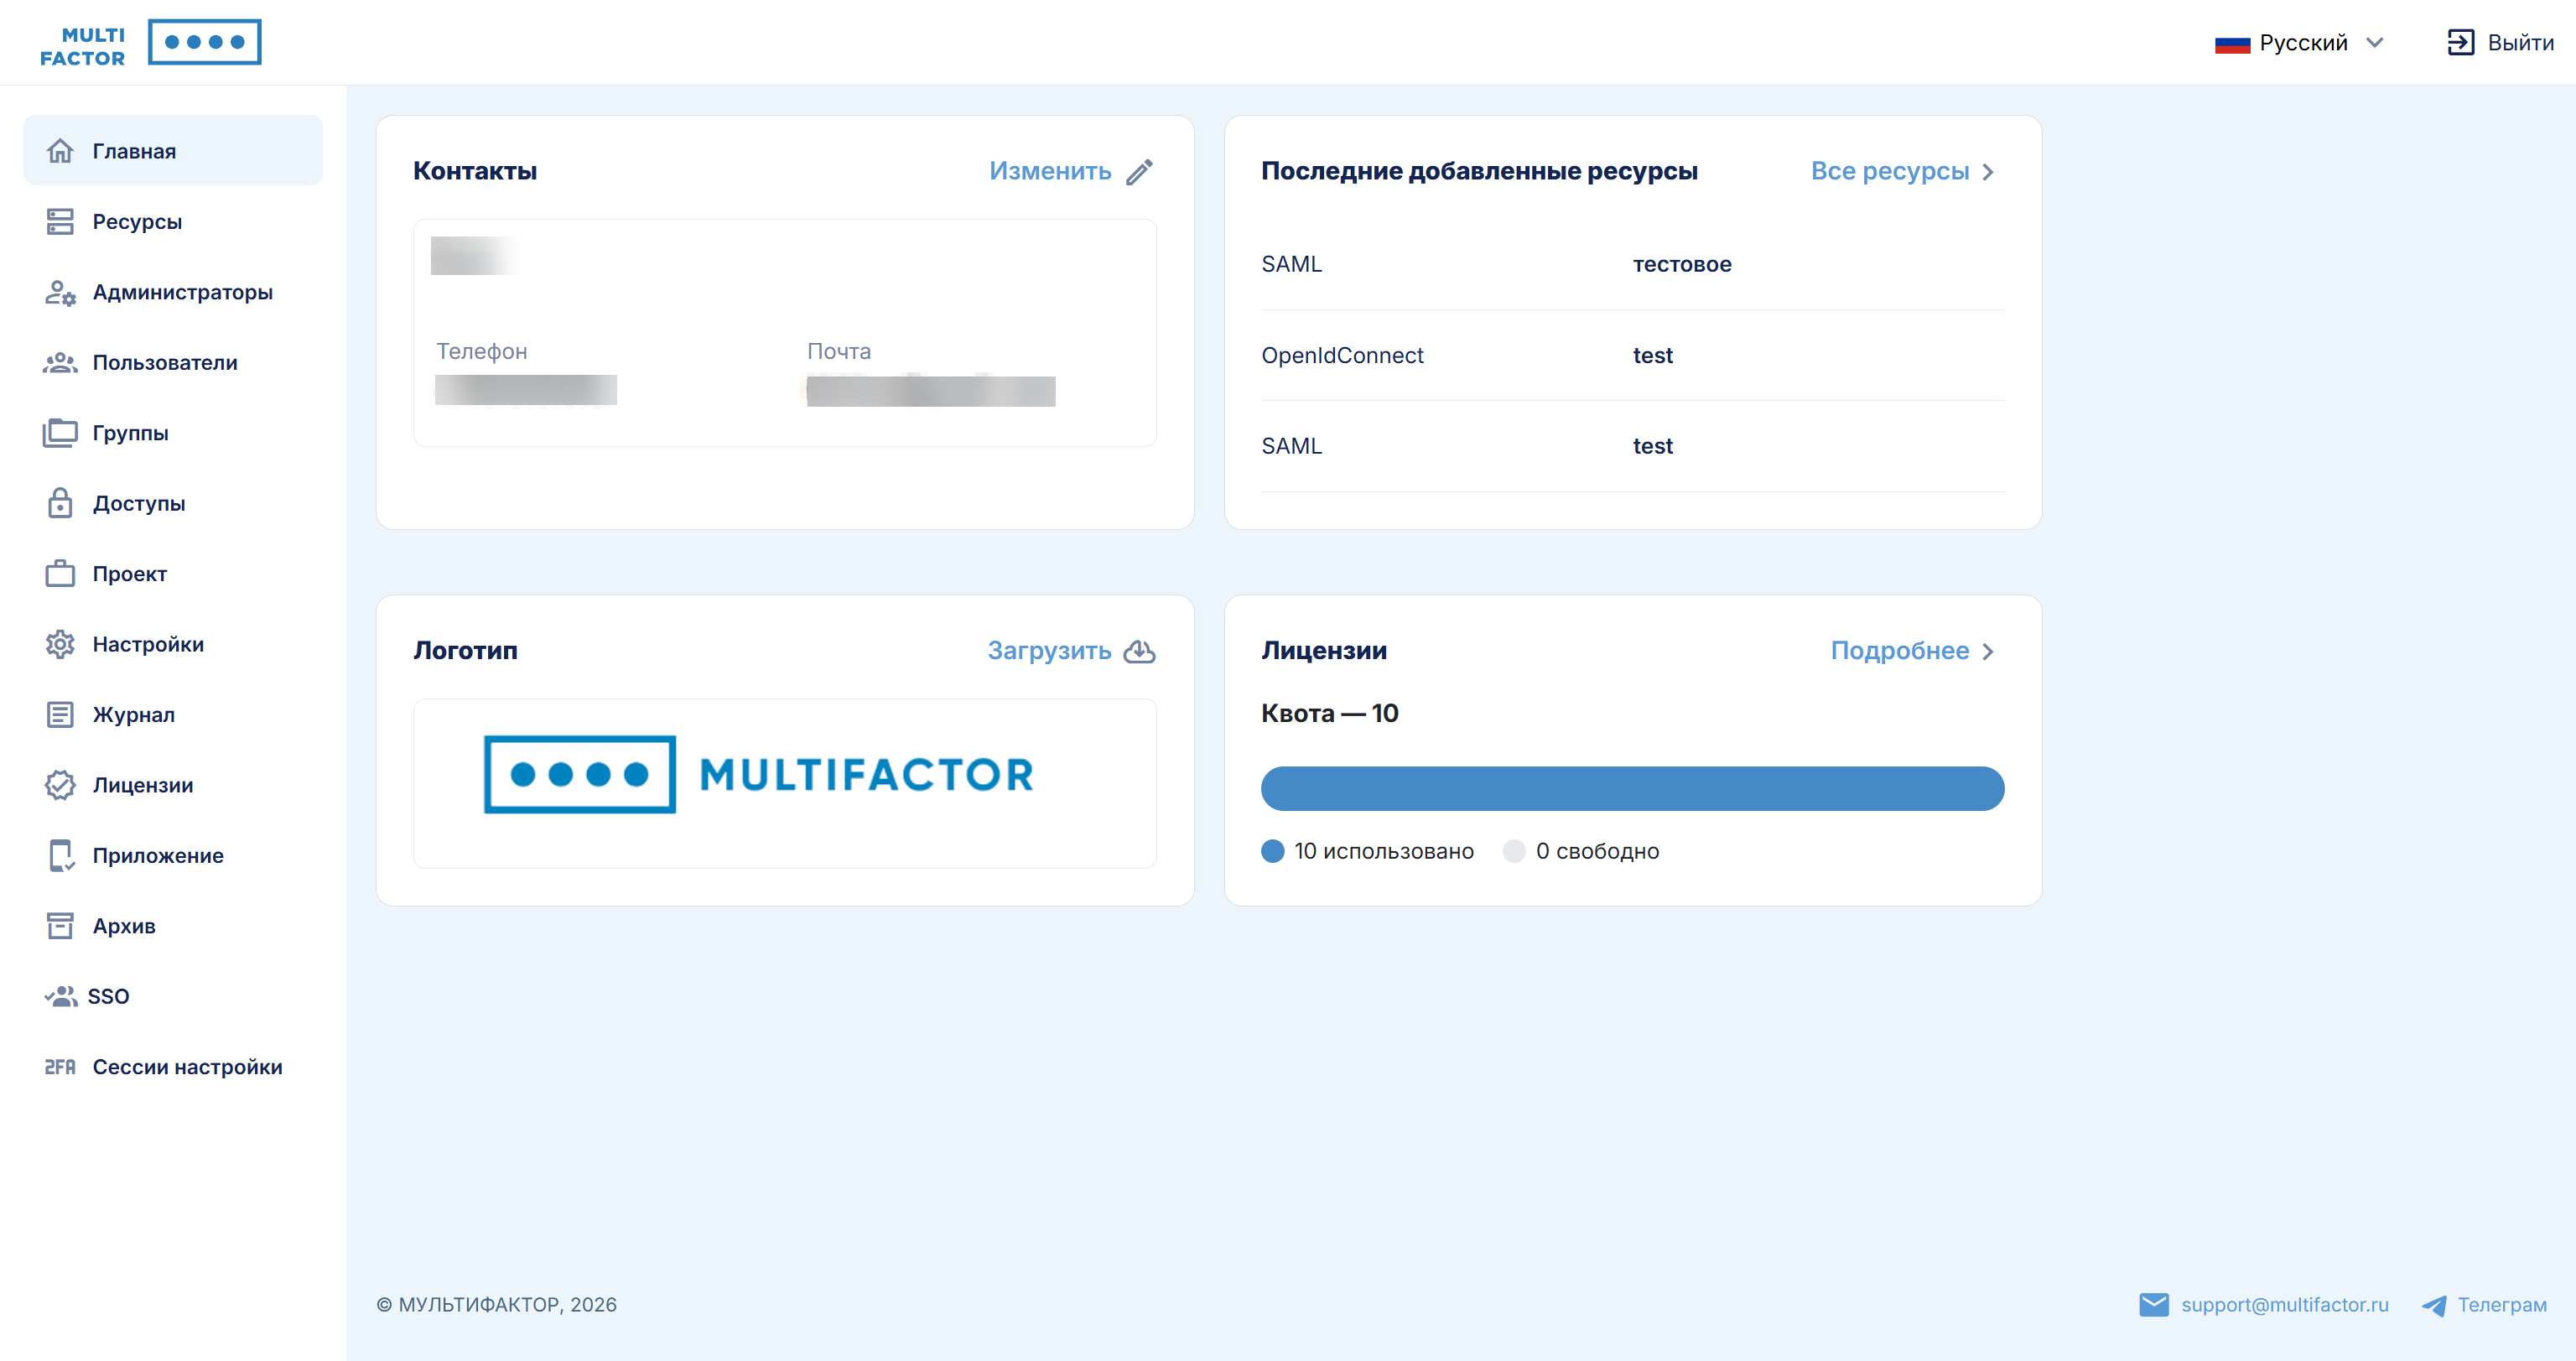This screenshot has height=1361, width=2576.
Task: Open the Русский language dropdown
Action: pyautogui.click(x=2300, y=43)
